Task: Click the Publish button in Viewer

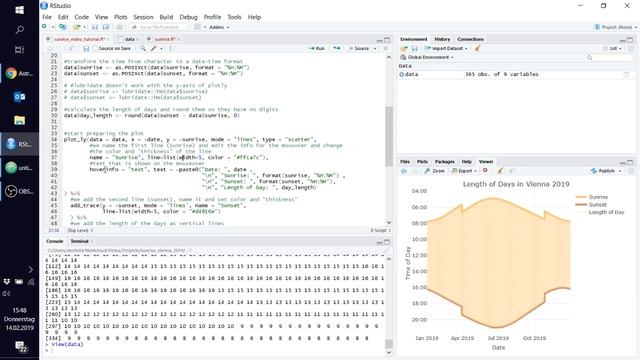Action: pos(603,171)
